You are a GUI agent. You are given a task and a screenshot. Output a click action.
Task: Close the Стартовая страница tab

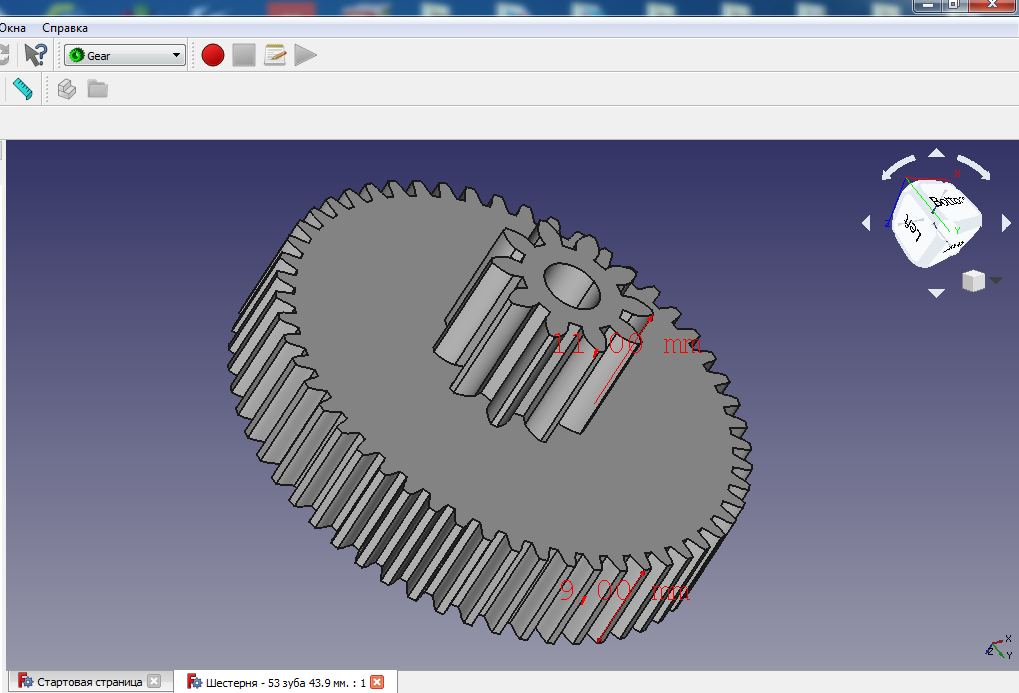pyautogui.click(x=154, y=682)
